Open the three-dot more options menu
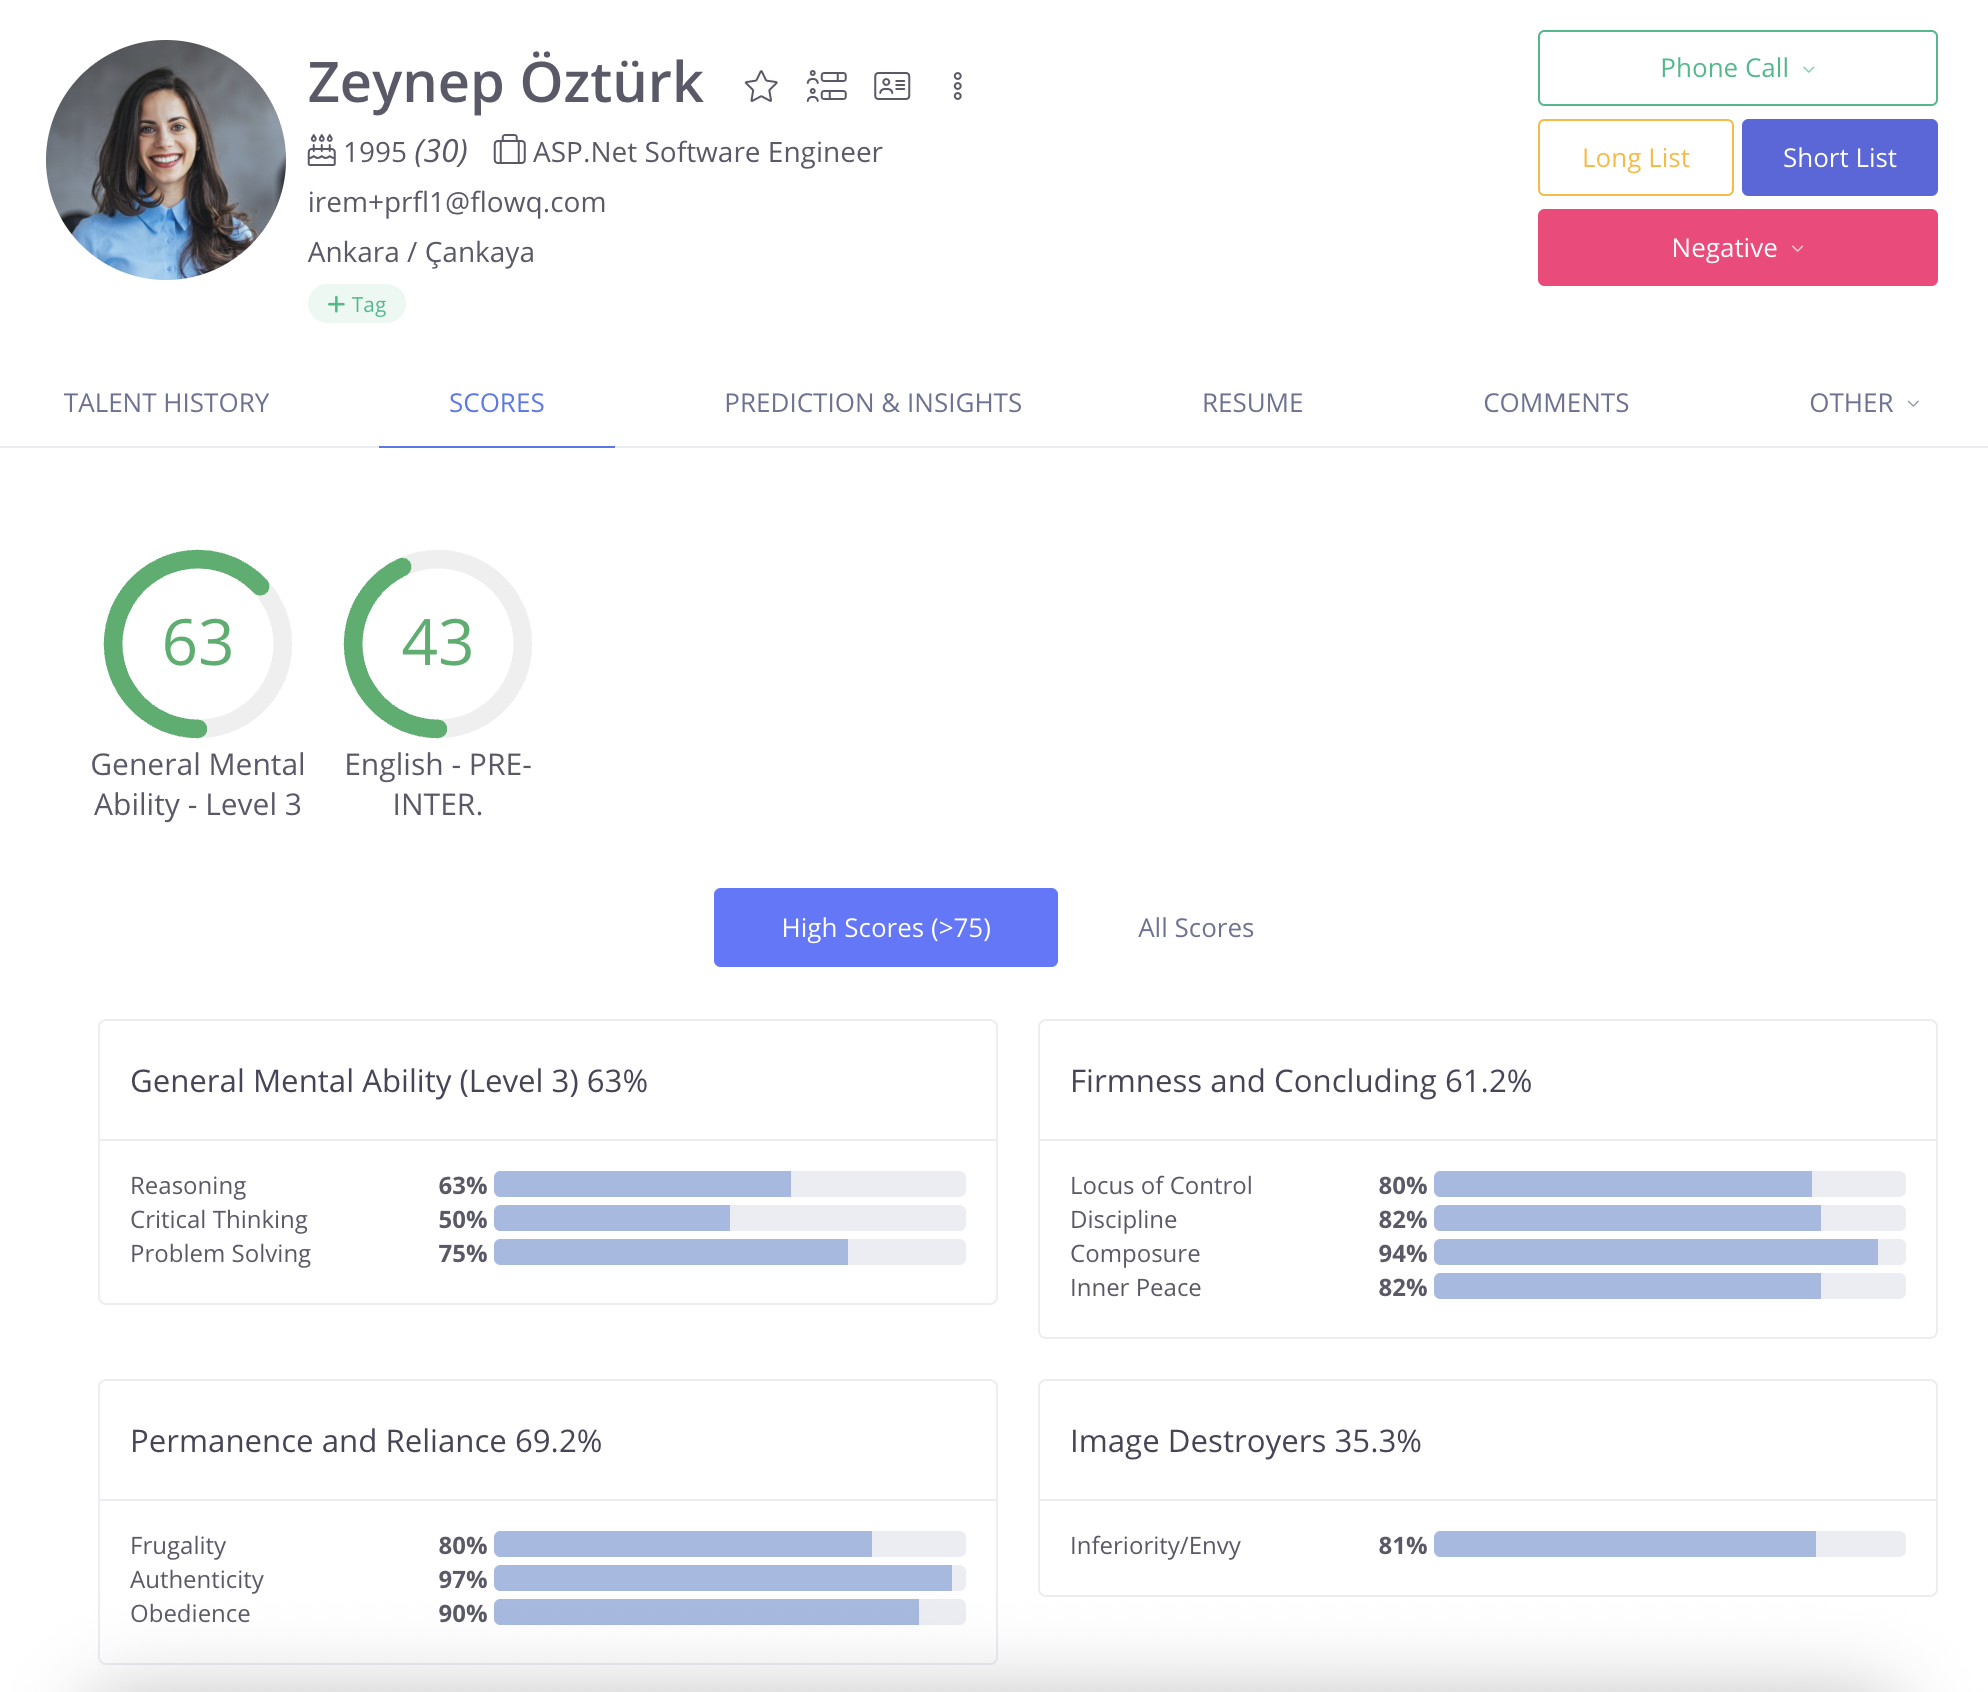1988x1692 pixels. pyautogui.click(x=958, y=87)
